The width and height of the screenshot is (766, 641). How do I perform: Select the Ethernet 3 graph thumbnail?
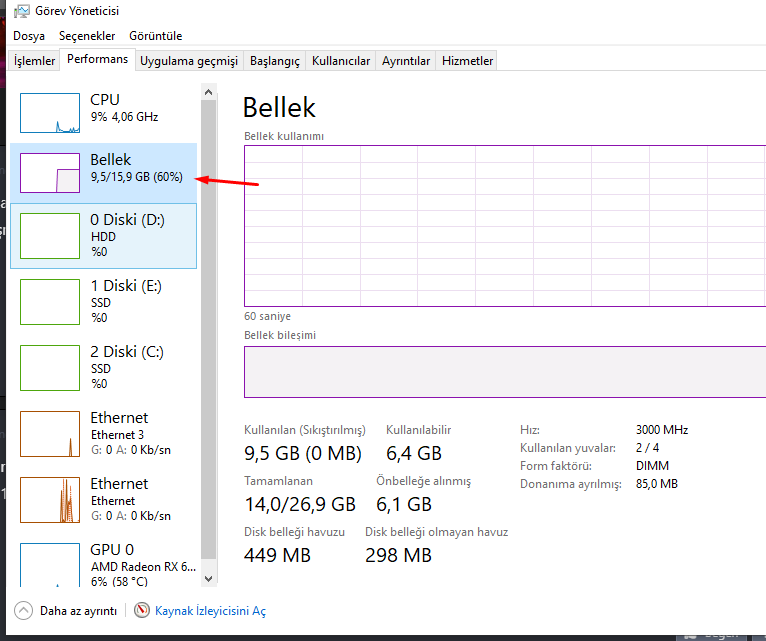(x=50, y=434)
